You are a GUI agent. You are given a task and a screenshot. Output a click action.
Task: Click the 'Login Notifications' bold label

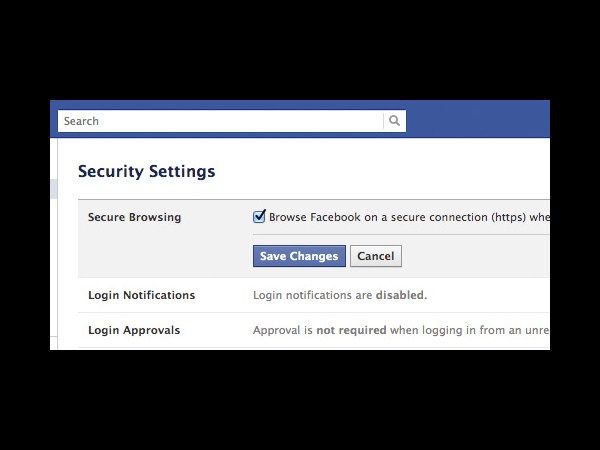coord(142,295)
